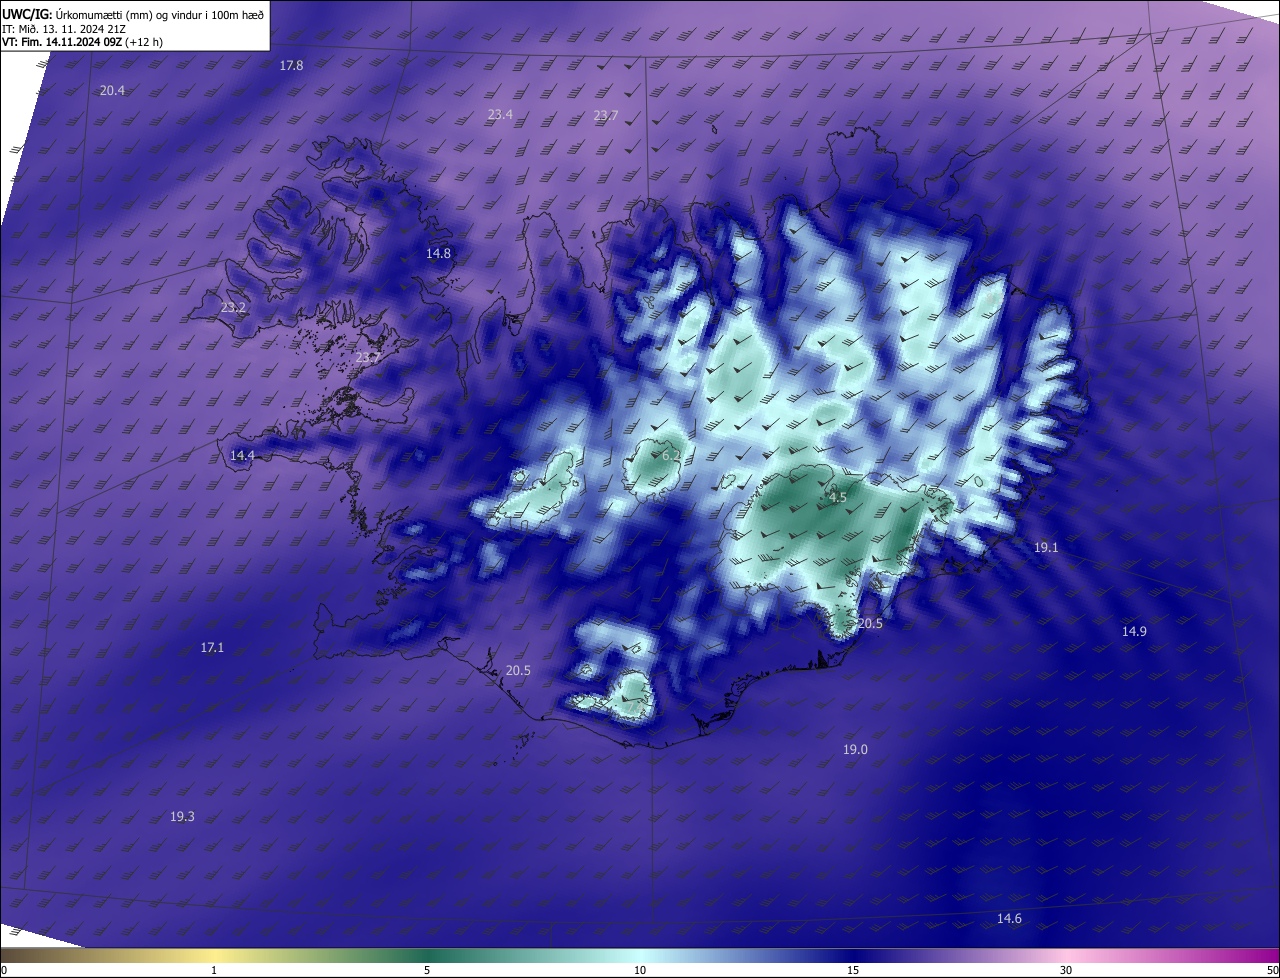Click the colorbar tick labeled 30
The image size is (1280, 978).
coord(1066,970)
